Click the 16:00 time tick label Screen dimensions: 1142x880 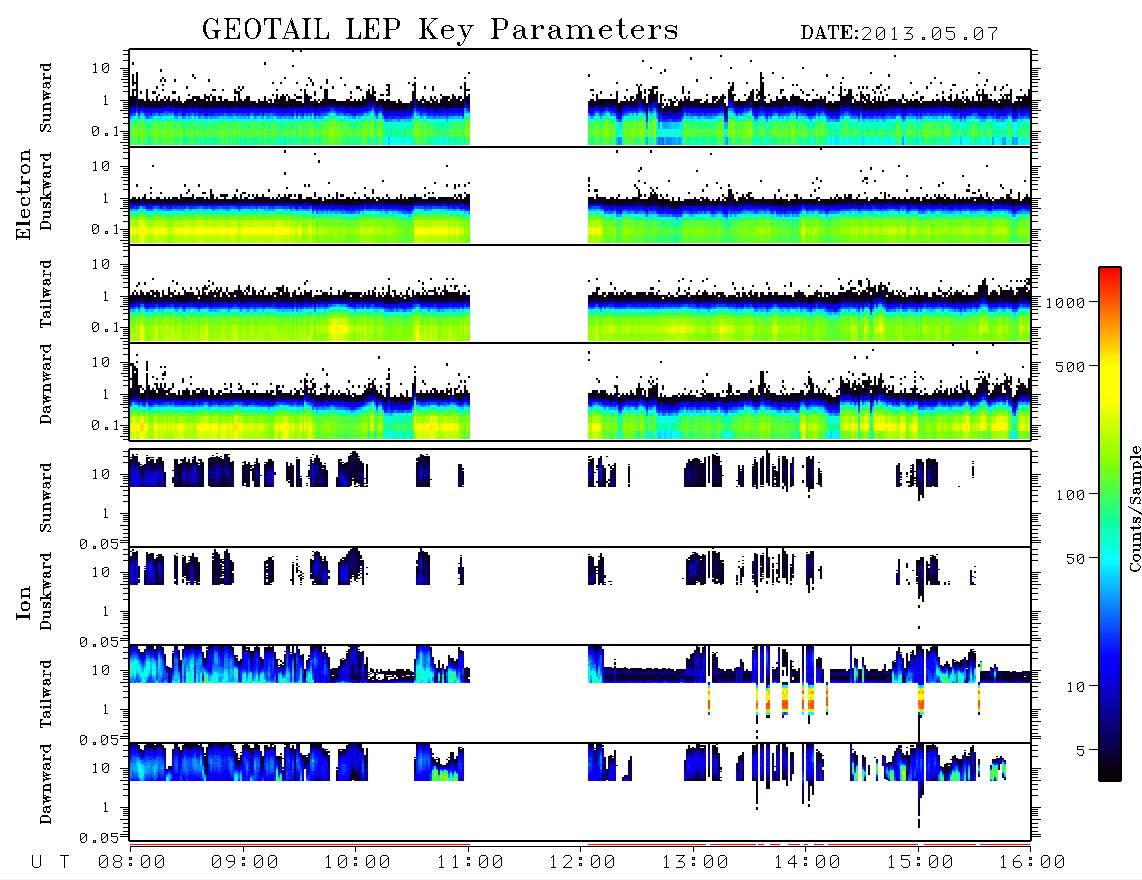tap(1032, 863)
